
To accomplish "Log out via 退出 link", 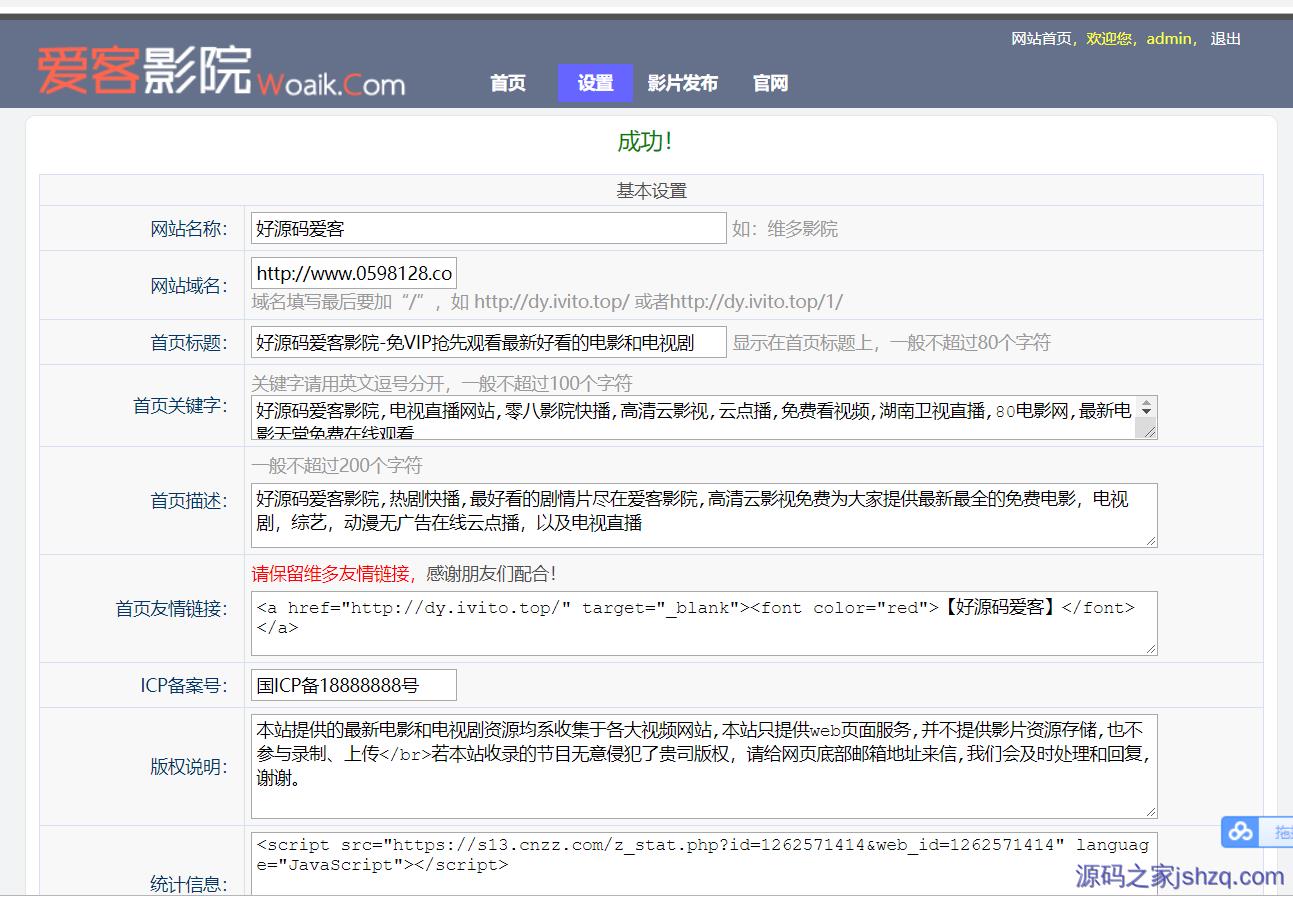I will (1225, 39).
